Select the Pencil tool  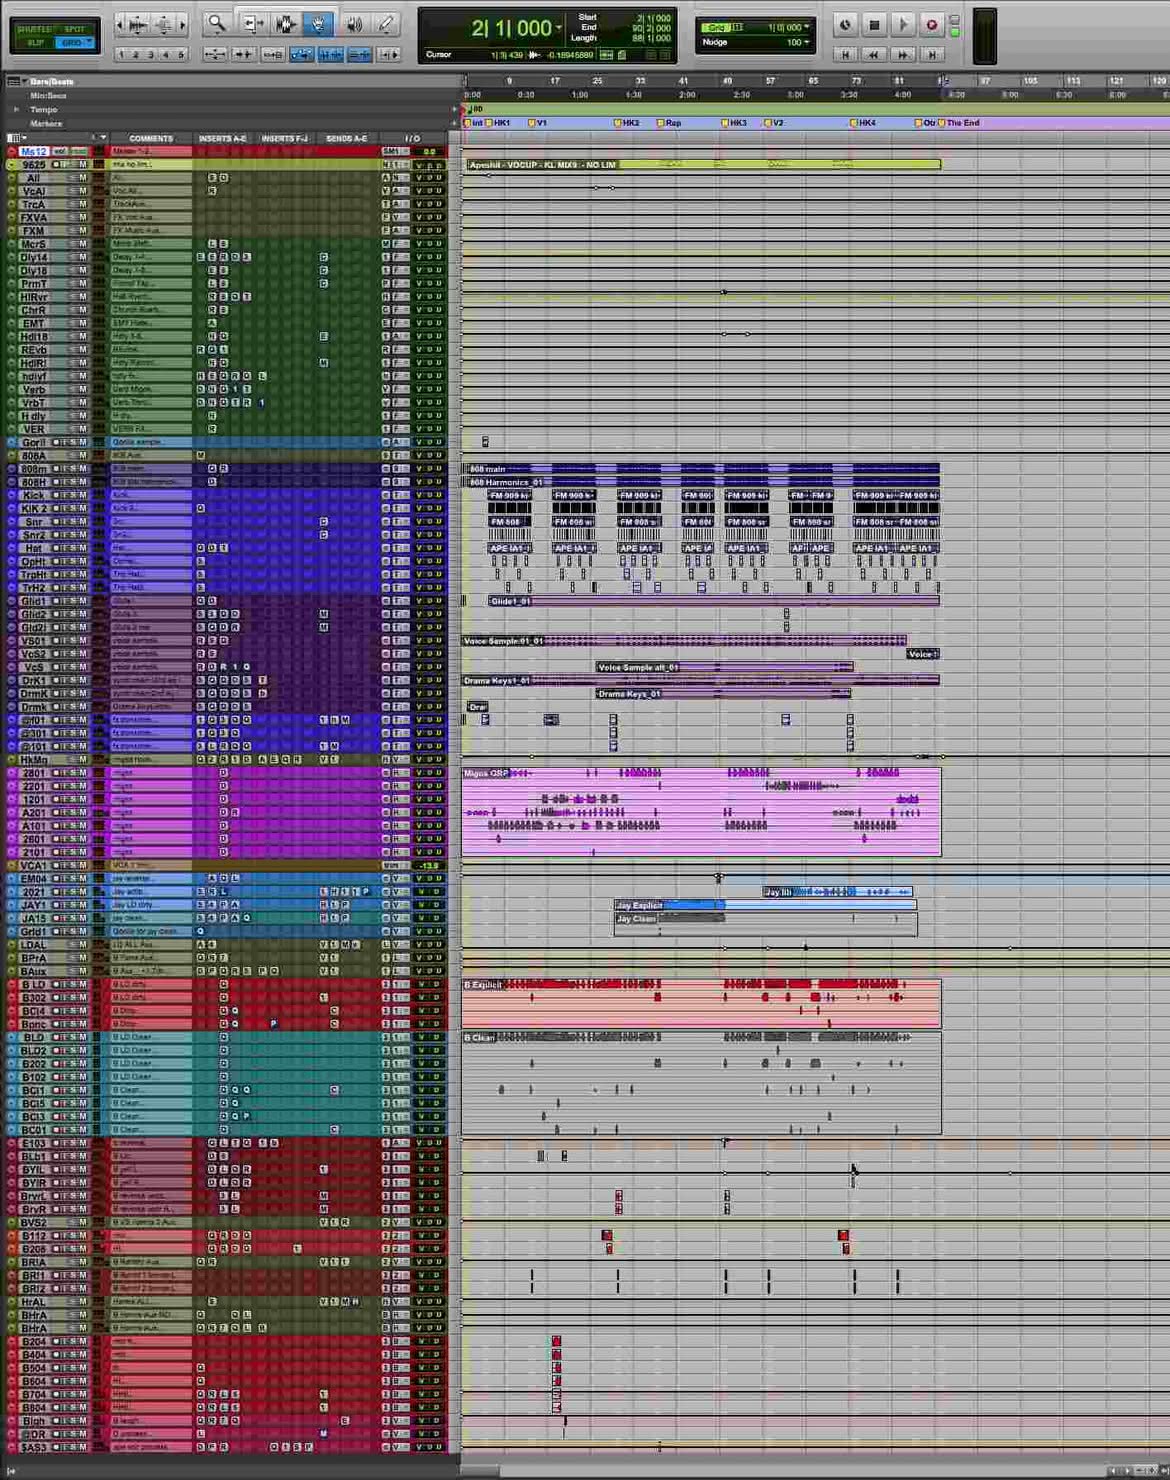pyautogui.click(x=386, y=24)
